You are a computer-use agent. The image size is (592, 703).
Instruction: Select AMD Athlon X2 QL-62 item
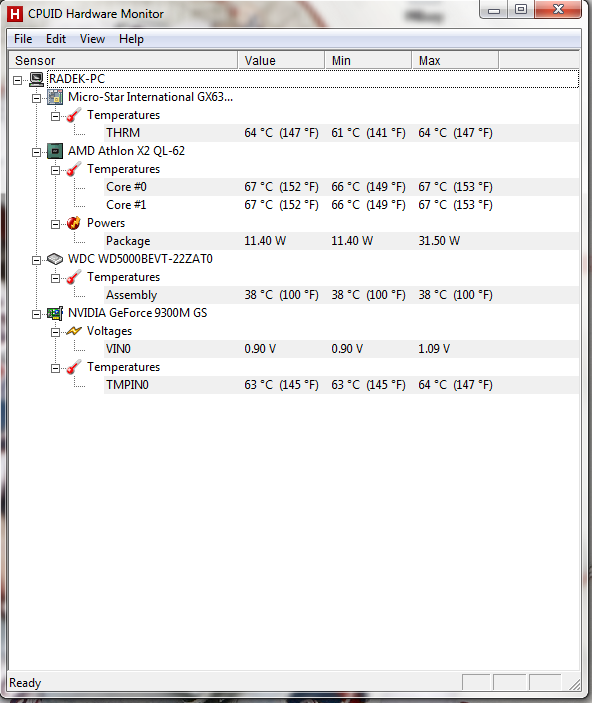(126, 151)
